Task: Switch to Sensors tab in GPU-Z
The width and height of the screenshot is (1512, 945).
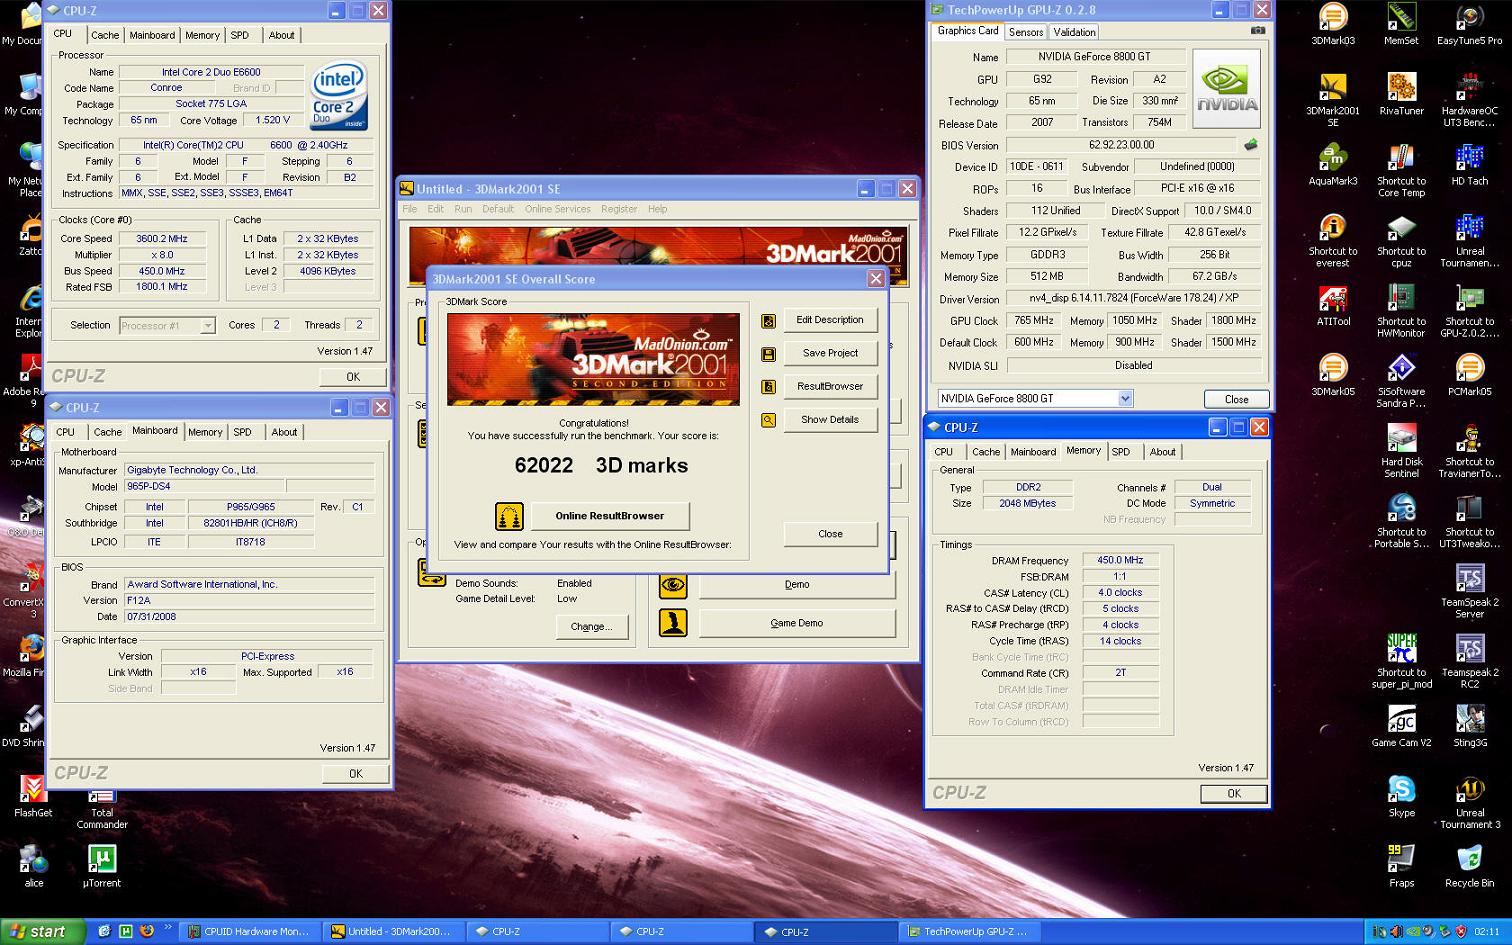Action: [x=1026, y=32]
